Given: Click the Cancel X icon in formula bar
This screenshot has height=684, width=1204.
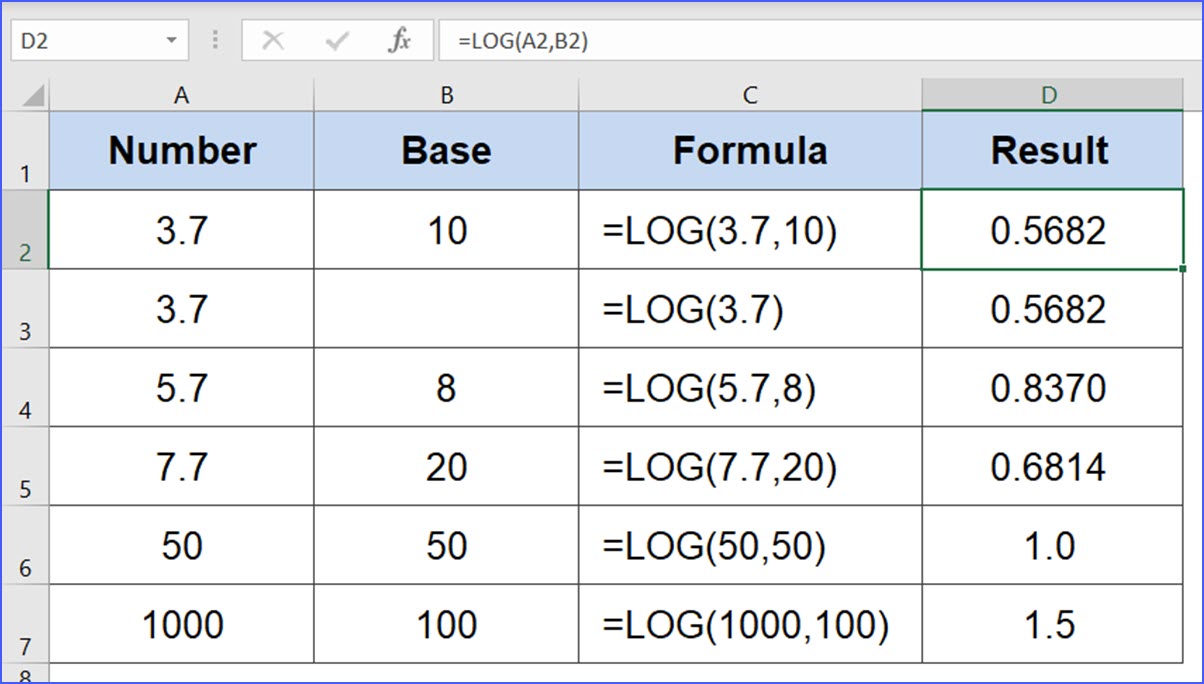Looking at the screenshot, I should (x=273, y=41).
